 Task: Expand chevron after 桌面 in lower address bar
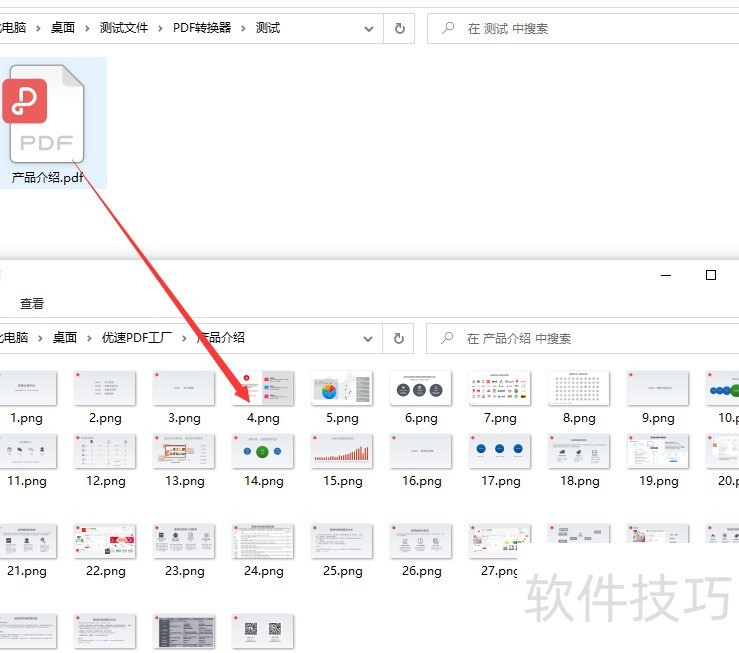[89, 338]
